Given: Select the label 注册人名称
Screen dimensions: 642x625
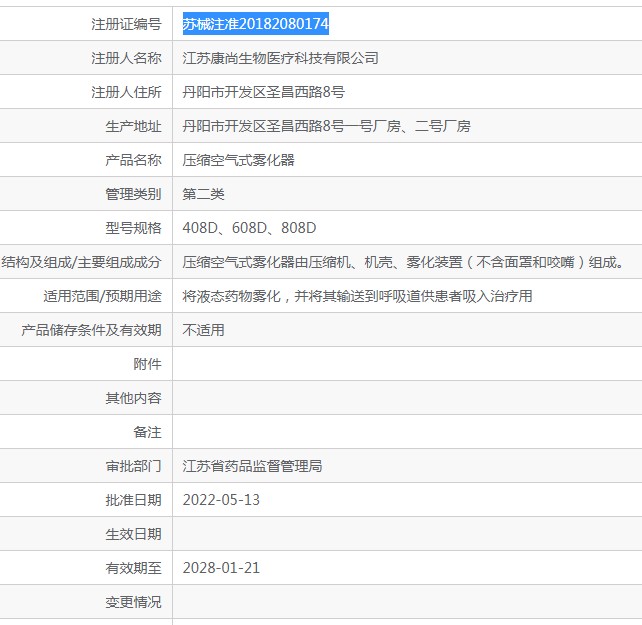Looking at the screenshot, I should coord(126,58).
